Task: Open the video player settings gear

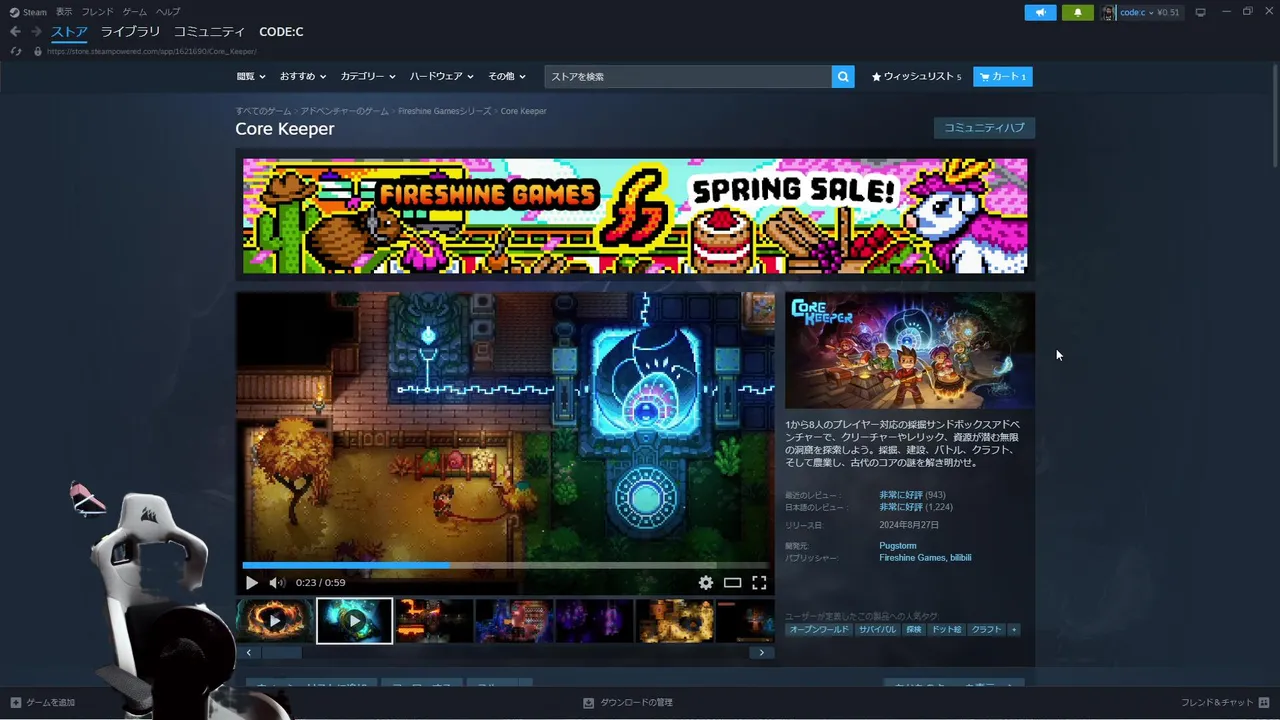Action: (706, 582)
